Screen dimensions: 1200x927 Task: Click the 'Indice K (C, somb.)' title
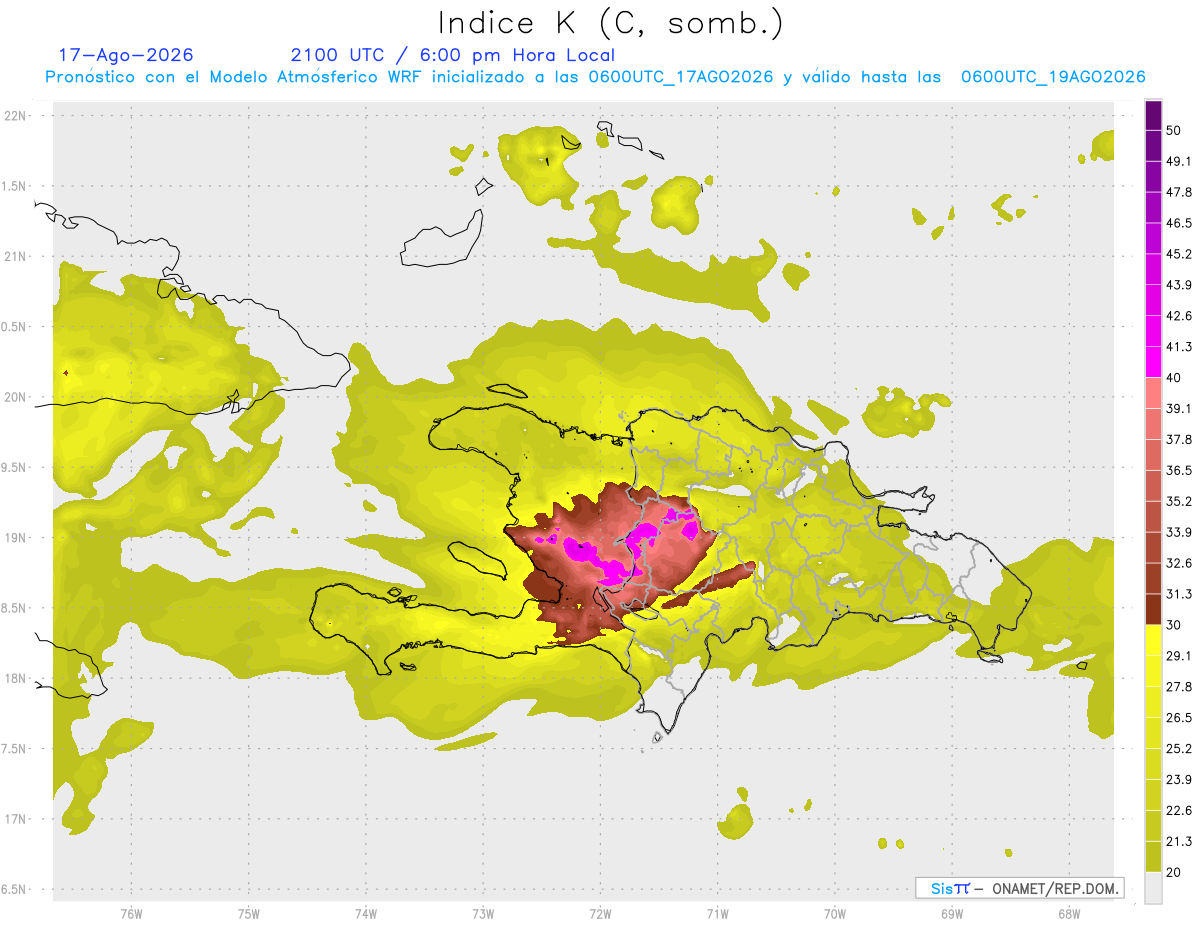(x=610, y=24)
